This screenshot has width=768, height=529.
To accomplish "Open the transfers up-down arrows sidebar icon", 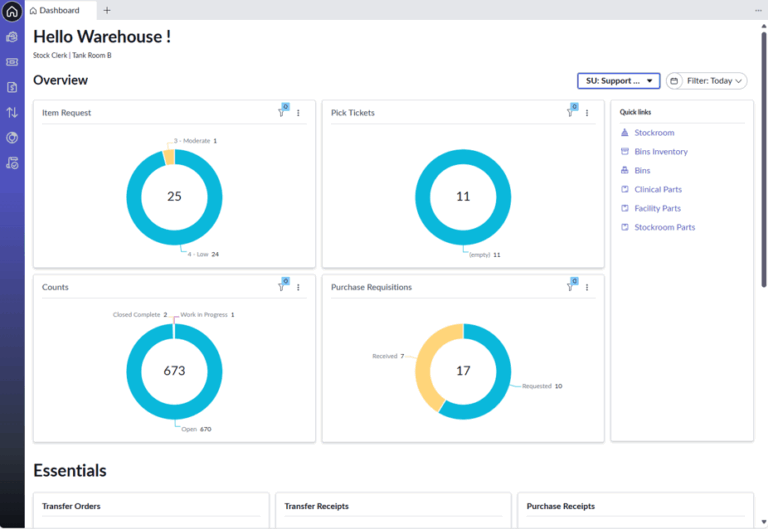I will pos(12,113).
